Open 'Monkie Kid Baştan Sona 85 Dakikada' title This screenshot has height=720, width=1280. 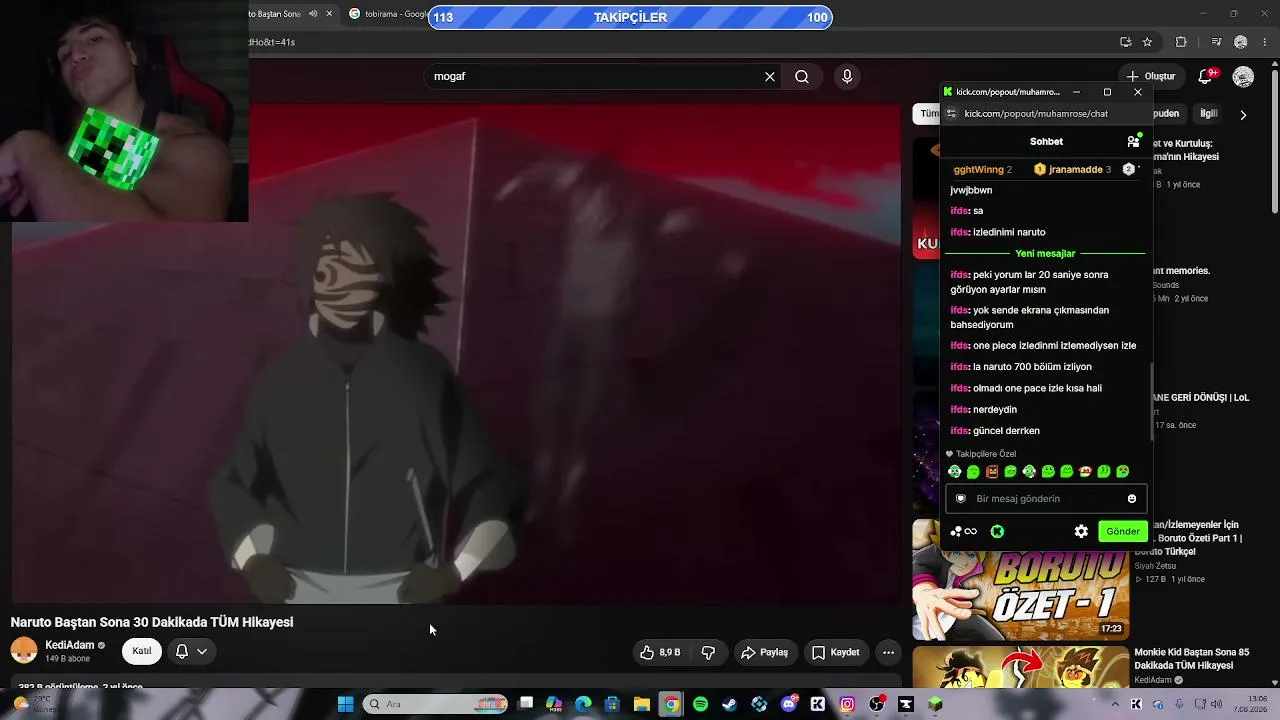tap(1192, 659)
